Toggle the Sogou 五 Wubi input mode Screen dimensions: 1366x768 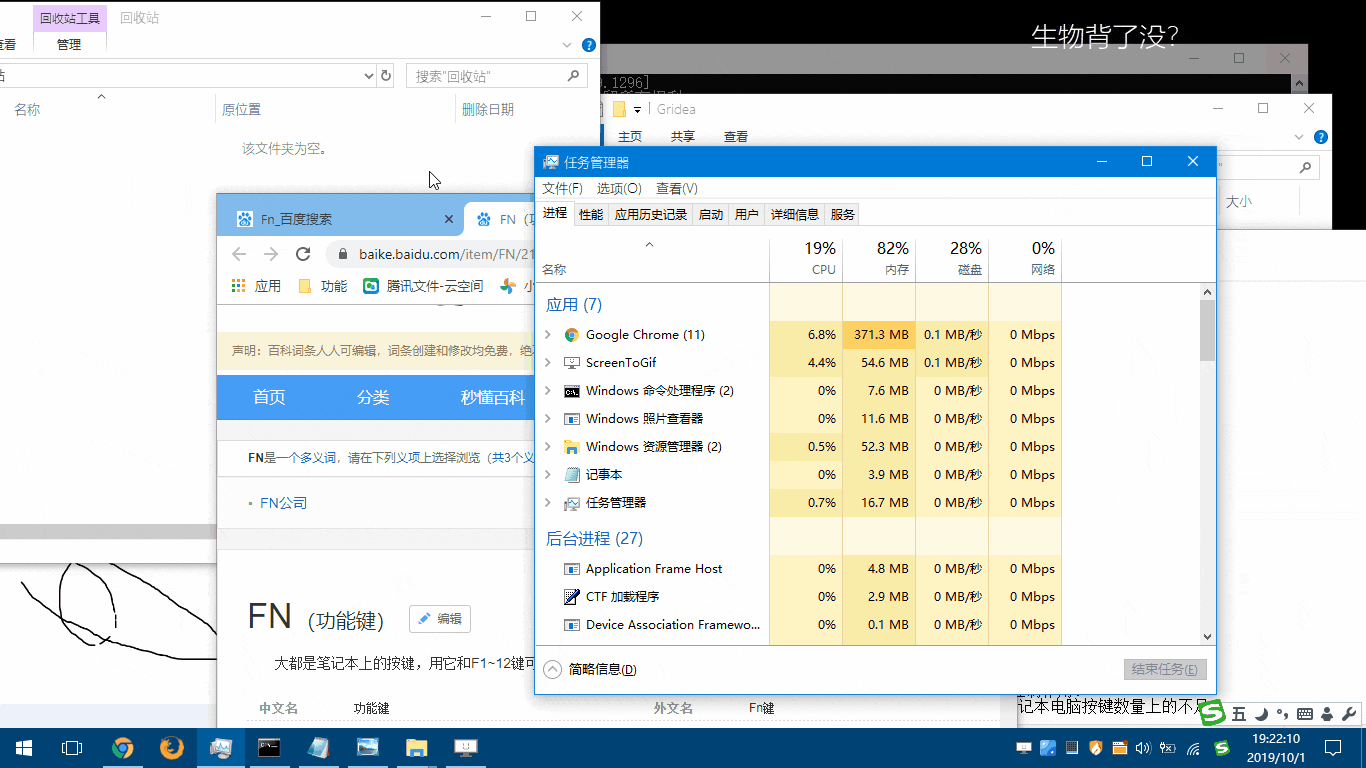click(1239, 714)
